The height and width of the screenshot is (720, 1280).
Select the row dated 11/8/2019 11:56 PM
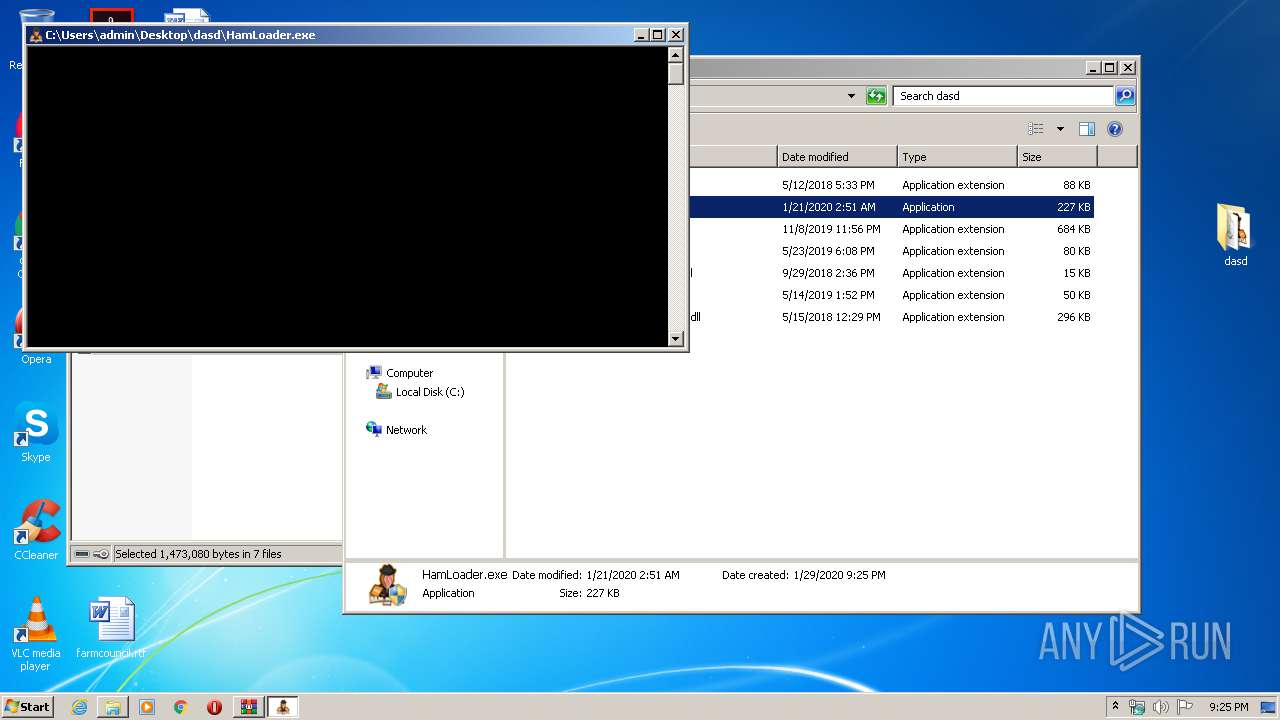coord(890,229)
